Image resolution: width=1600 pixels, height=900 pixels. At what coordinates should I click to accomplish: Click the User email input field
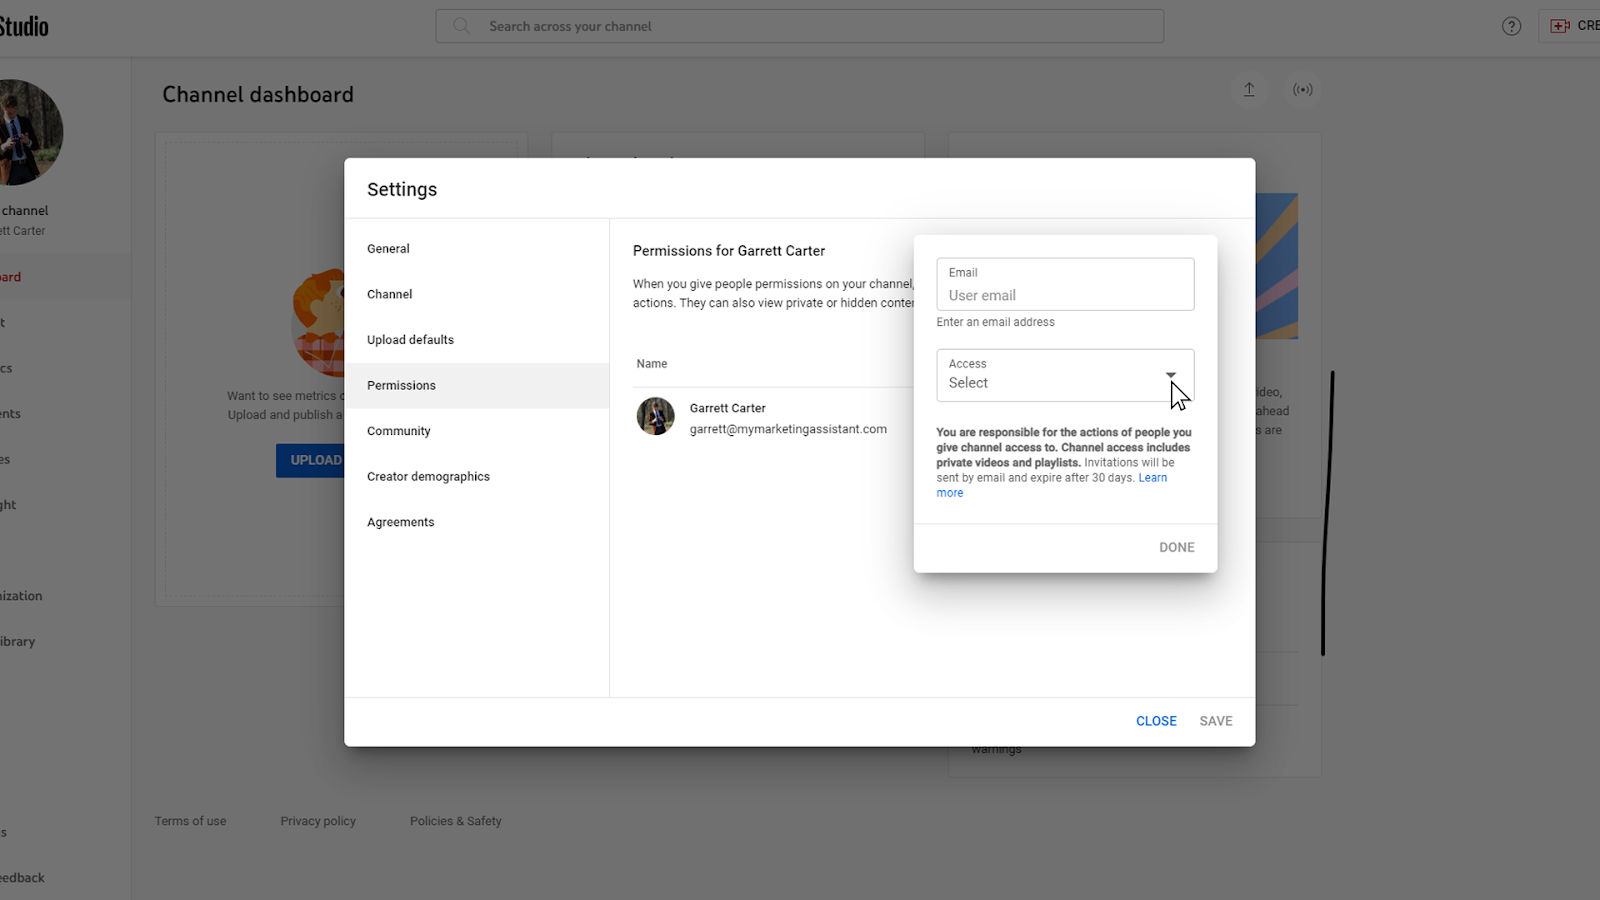[x=1064, y=295]
